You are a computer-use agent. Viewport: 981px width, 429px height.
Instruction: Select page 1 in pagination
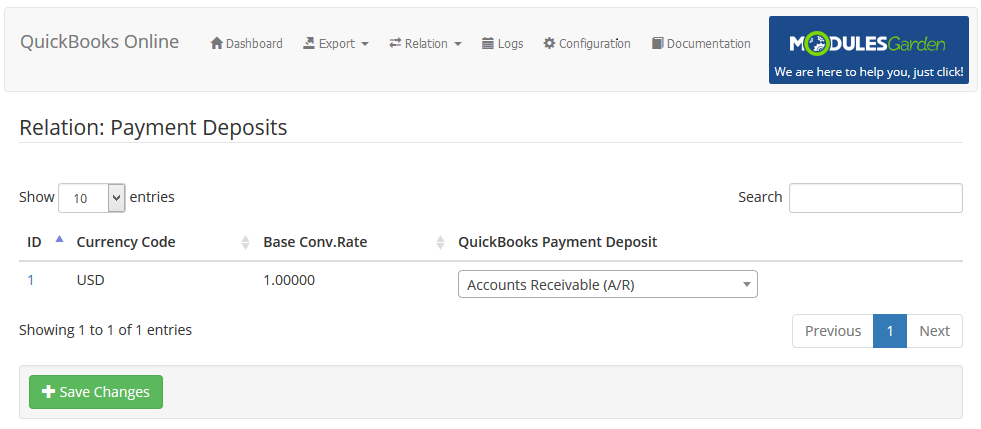click(x=890, y=331)
